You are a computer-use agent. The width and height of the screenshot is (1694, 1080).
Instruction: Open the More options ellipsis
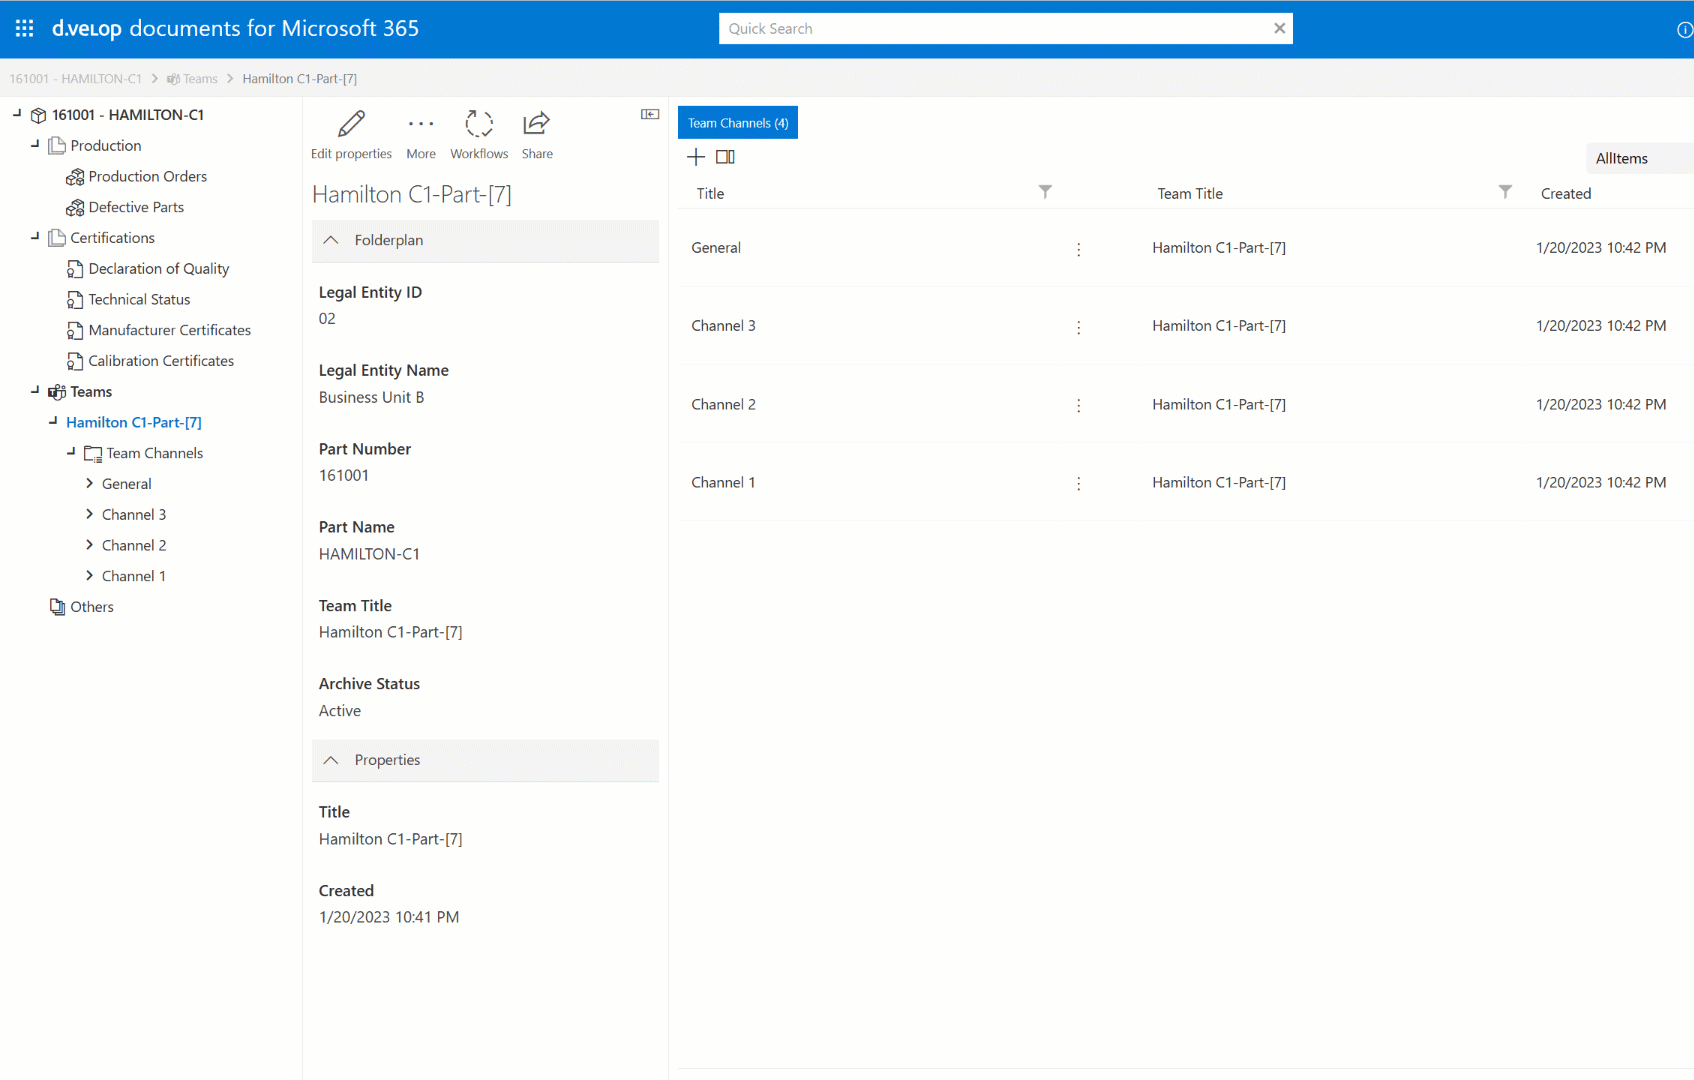click(x=421, y=124)
